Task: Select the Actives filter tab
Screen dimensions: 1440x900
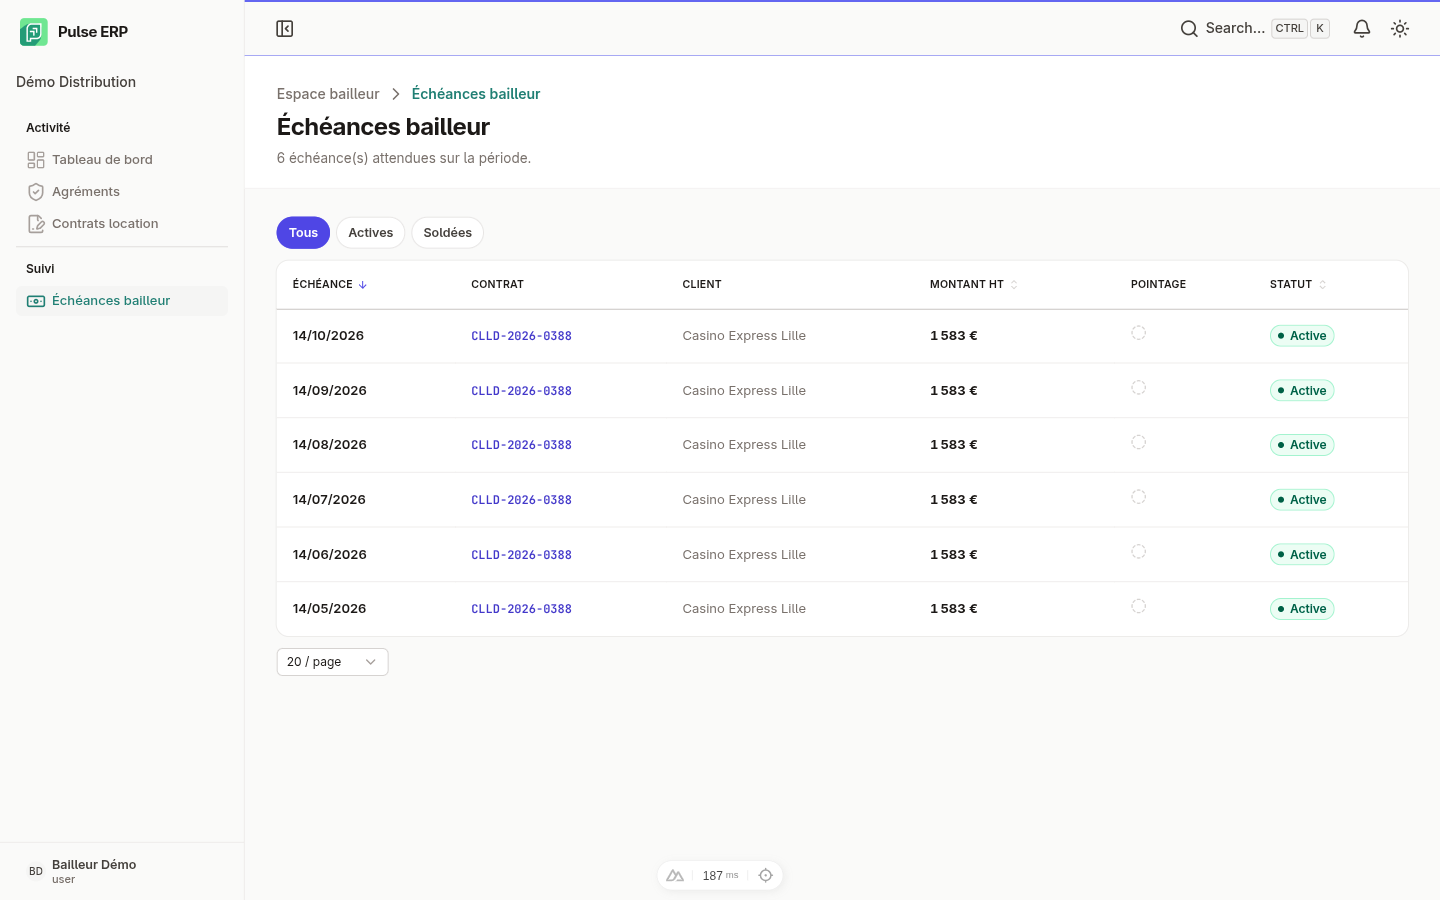Action: point(370,233)
